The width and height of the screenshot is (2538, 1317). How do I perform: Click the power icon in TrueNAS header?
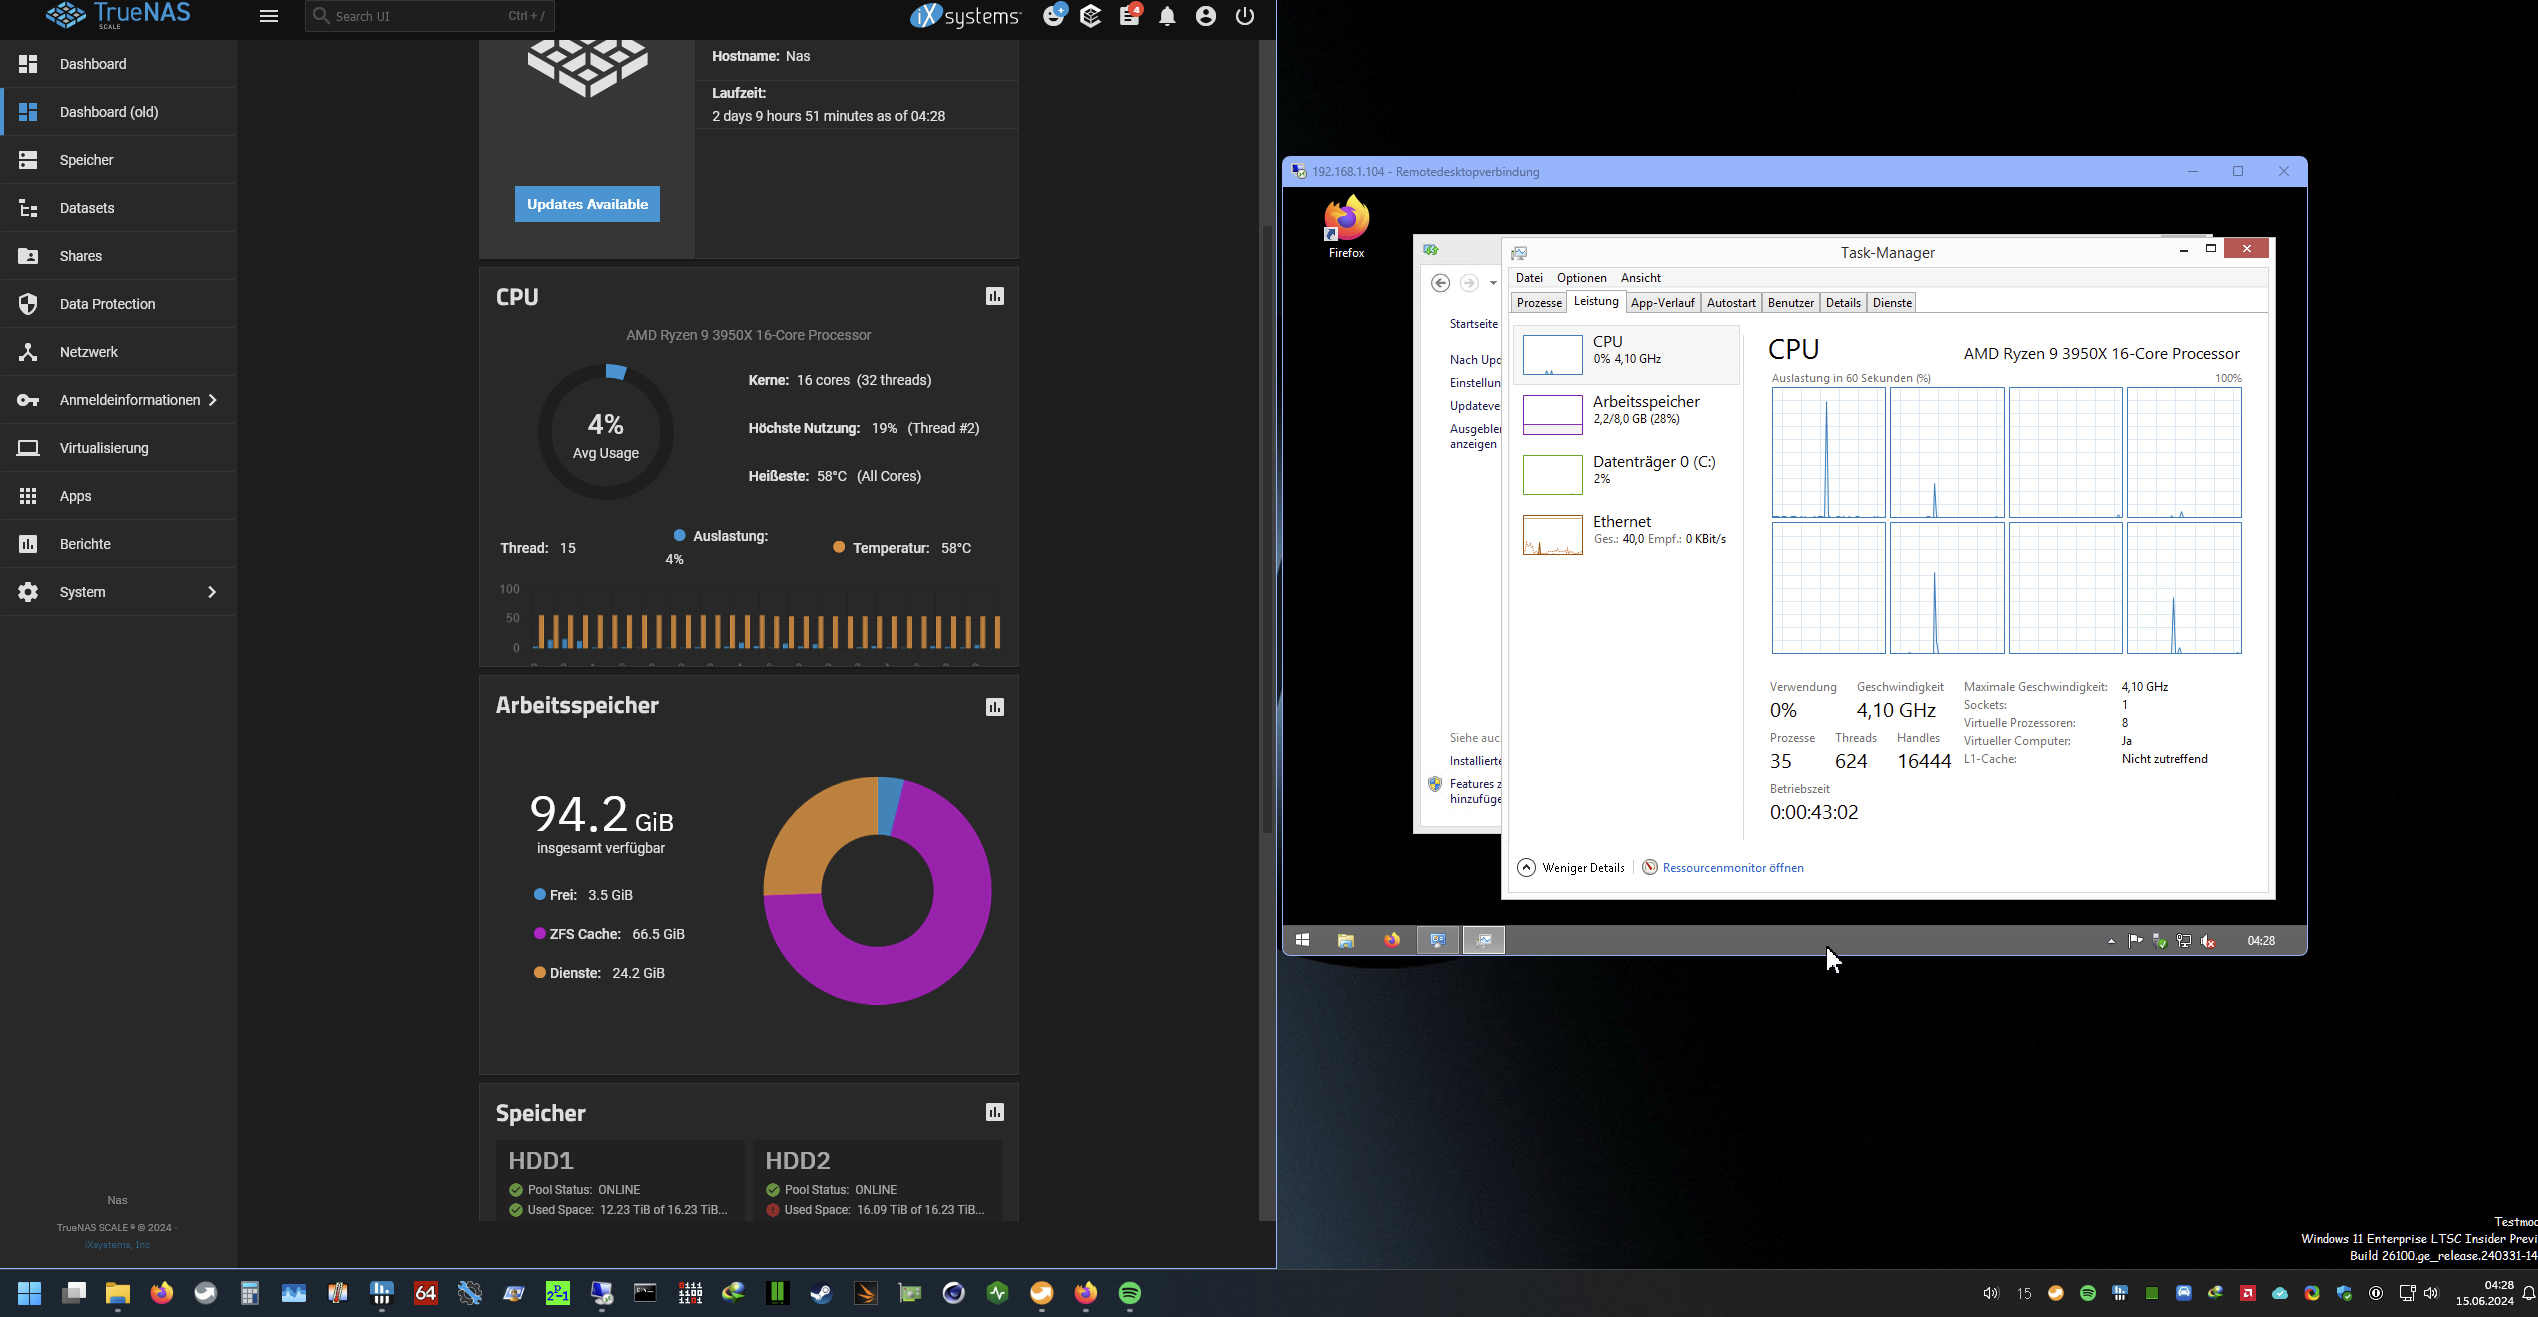click(1244, 16)
